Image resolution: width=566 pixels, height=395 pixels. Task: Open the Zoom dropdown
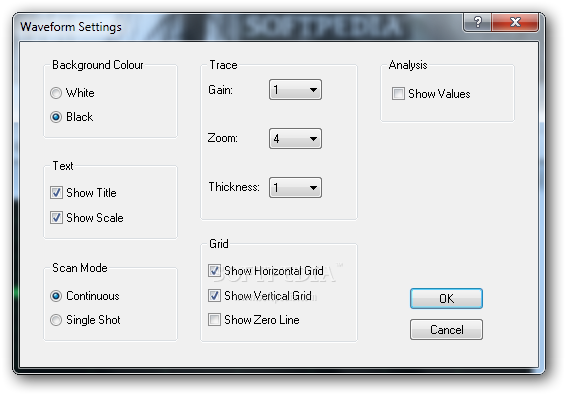pos(295,139)
